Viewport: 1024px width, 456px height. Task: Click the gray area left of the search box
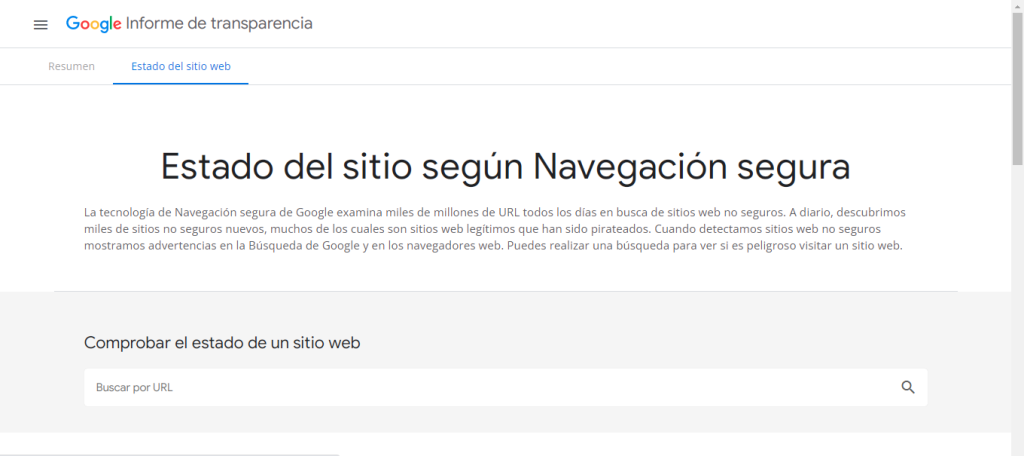point(42,387)
